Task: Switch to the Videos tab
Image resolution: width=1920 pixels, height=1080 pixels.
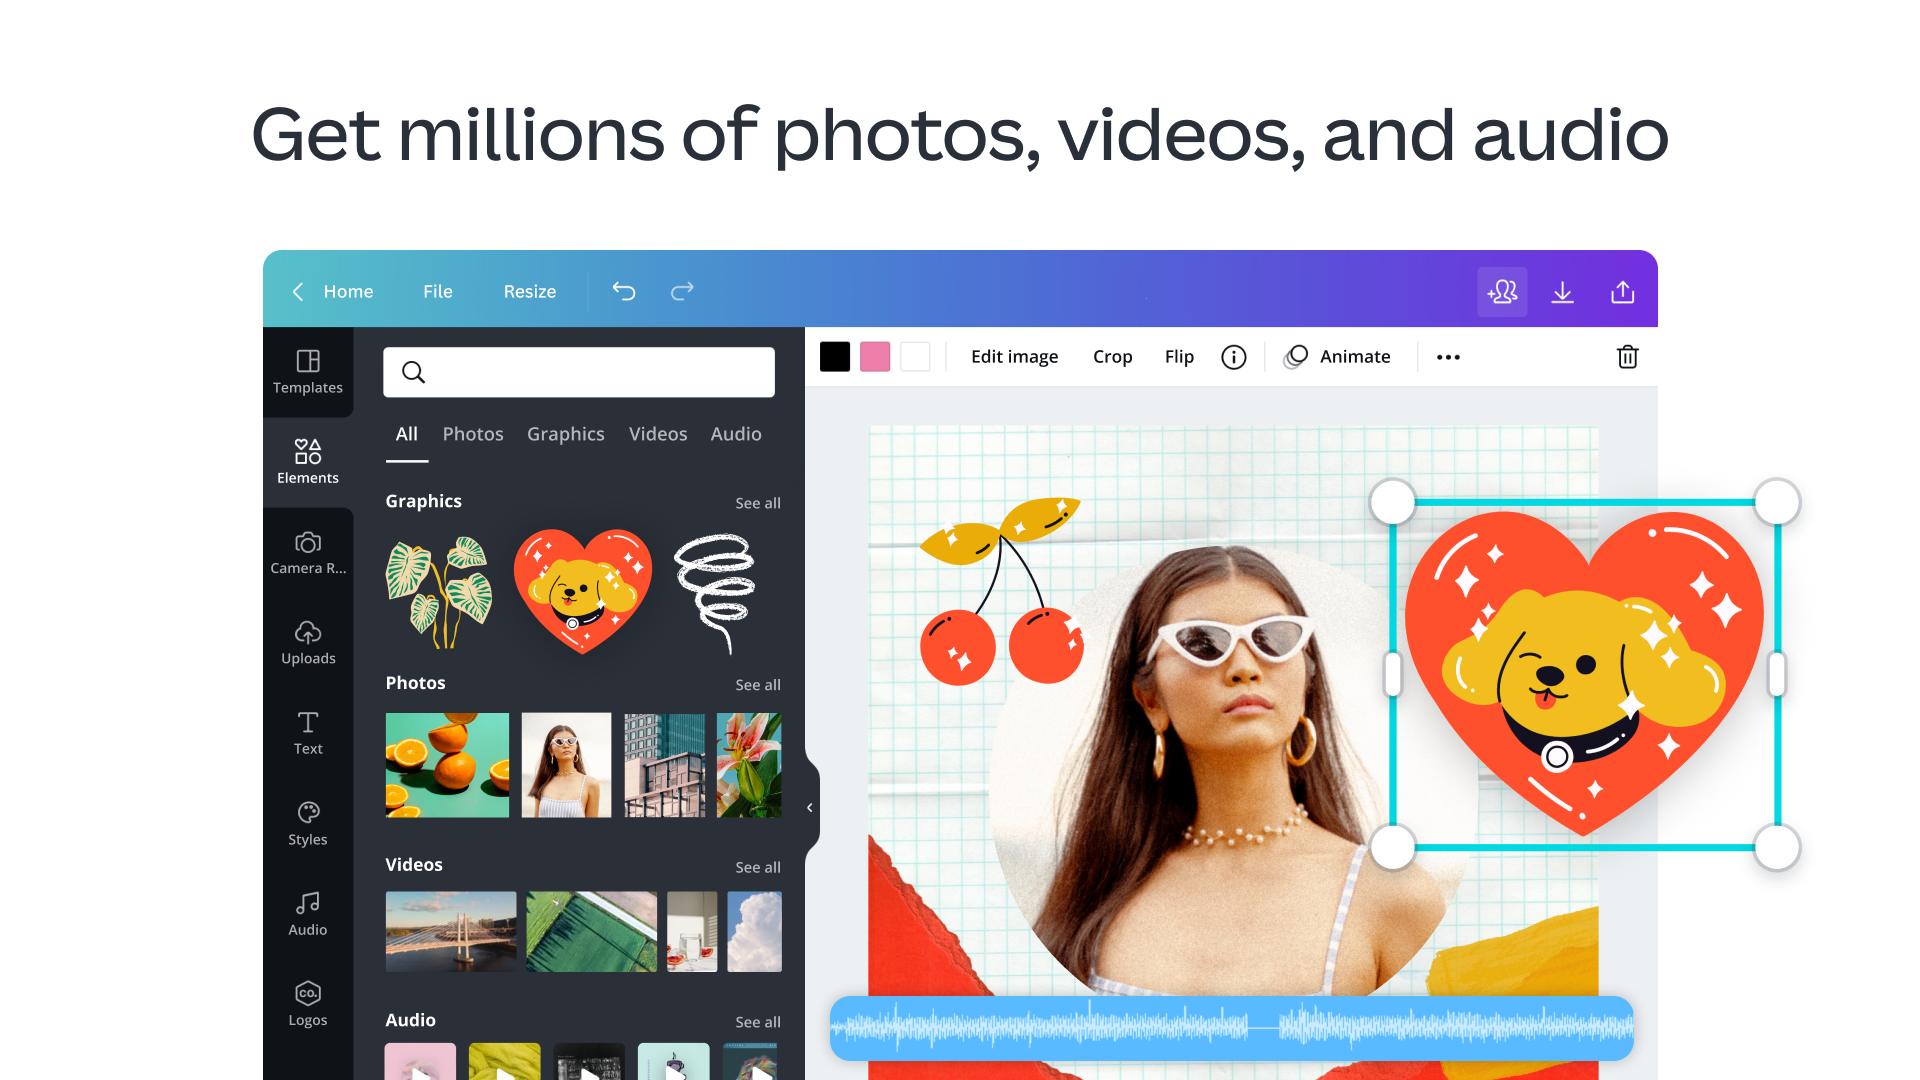Action: point(658,434)
